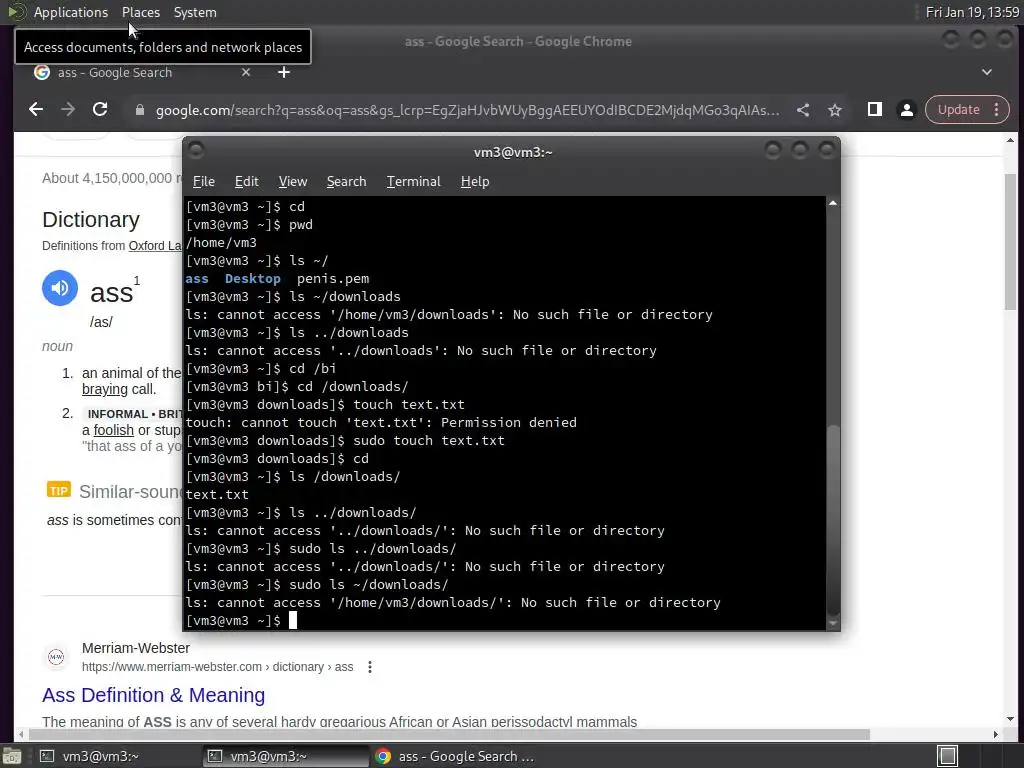The width and height of the screenshot is (1024, 768).
Task: Open the System menu
Action: click(x=195, y=12)
